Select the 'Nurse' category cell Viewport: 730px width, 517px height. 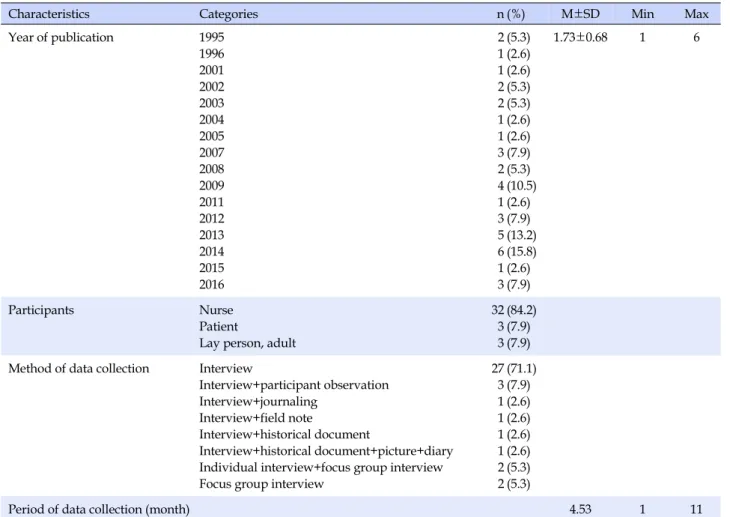[x=216, y=310]
